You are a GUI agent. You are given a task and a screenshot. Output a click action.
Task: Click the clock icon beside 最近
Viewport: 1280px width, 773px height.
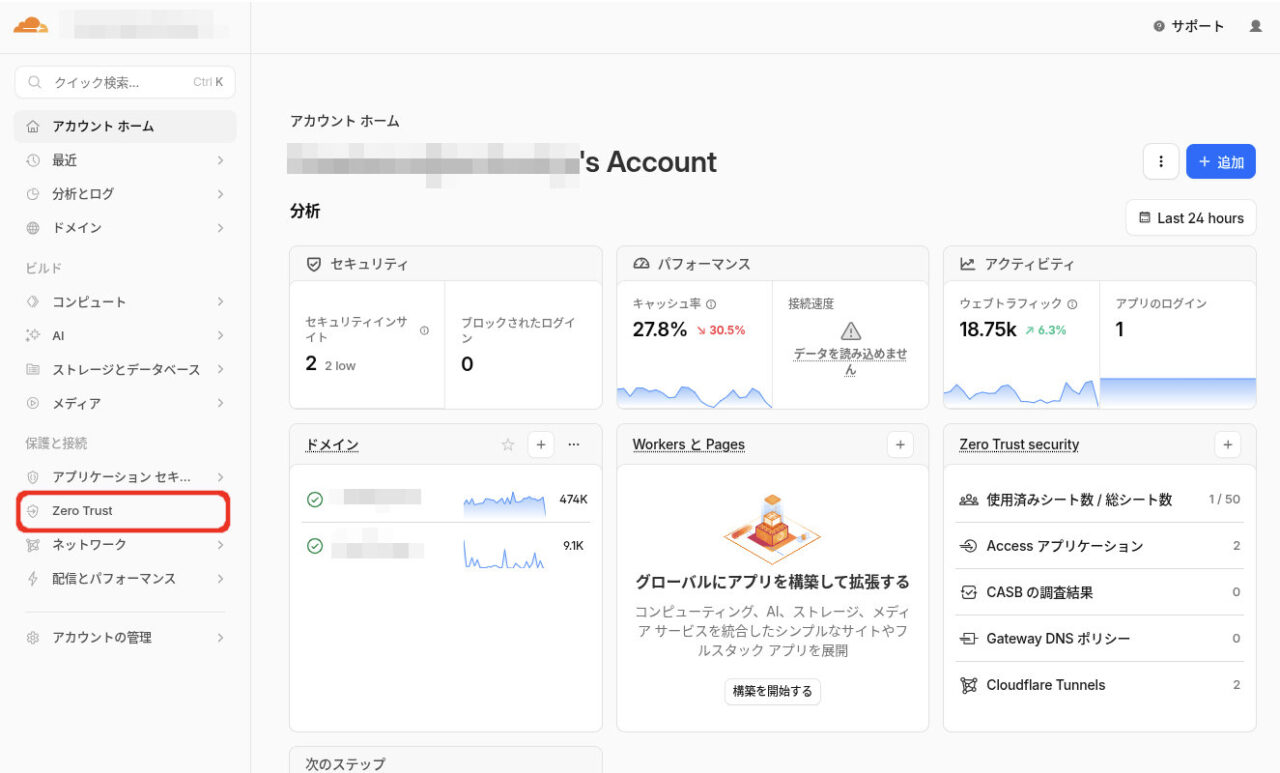tap(33, 160)
